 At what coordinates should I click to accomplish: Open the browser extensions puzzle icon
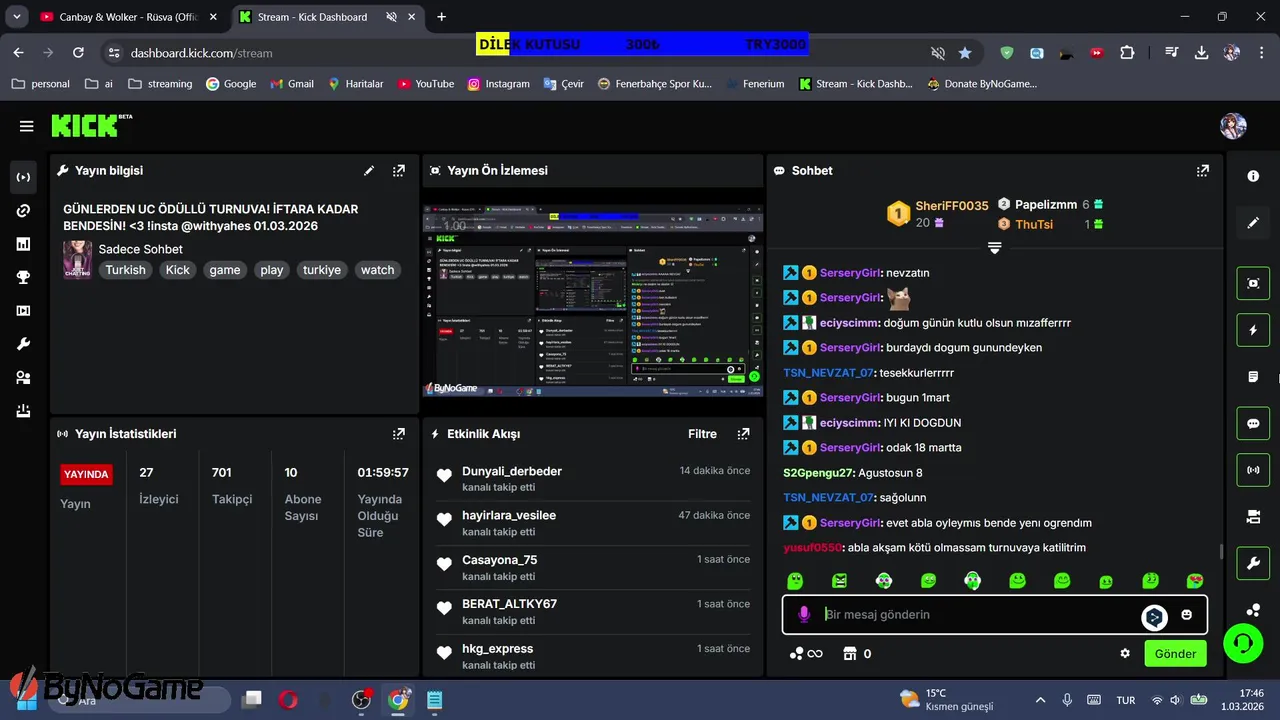1127,53
